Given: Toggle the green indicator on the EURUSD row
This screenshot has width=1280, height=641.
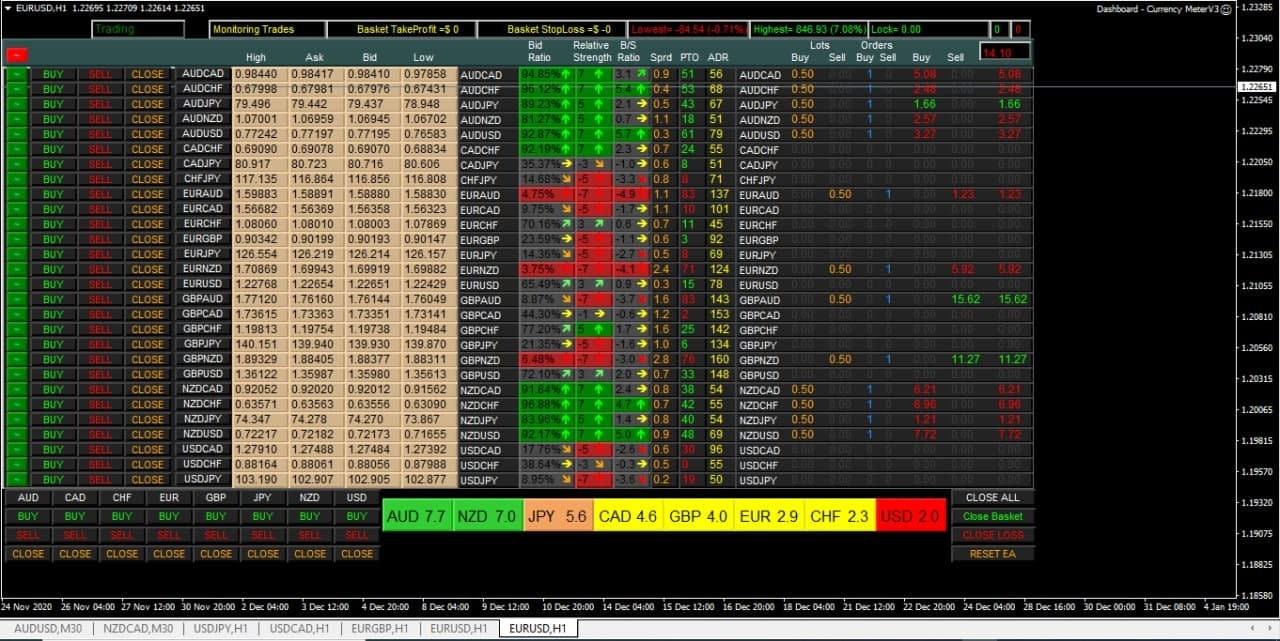Looking at the screenshot, I should coord(18,284).
